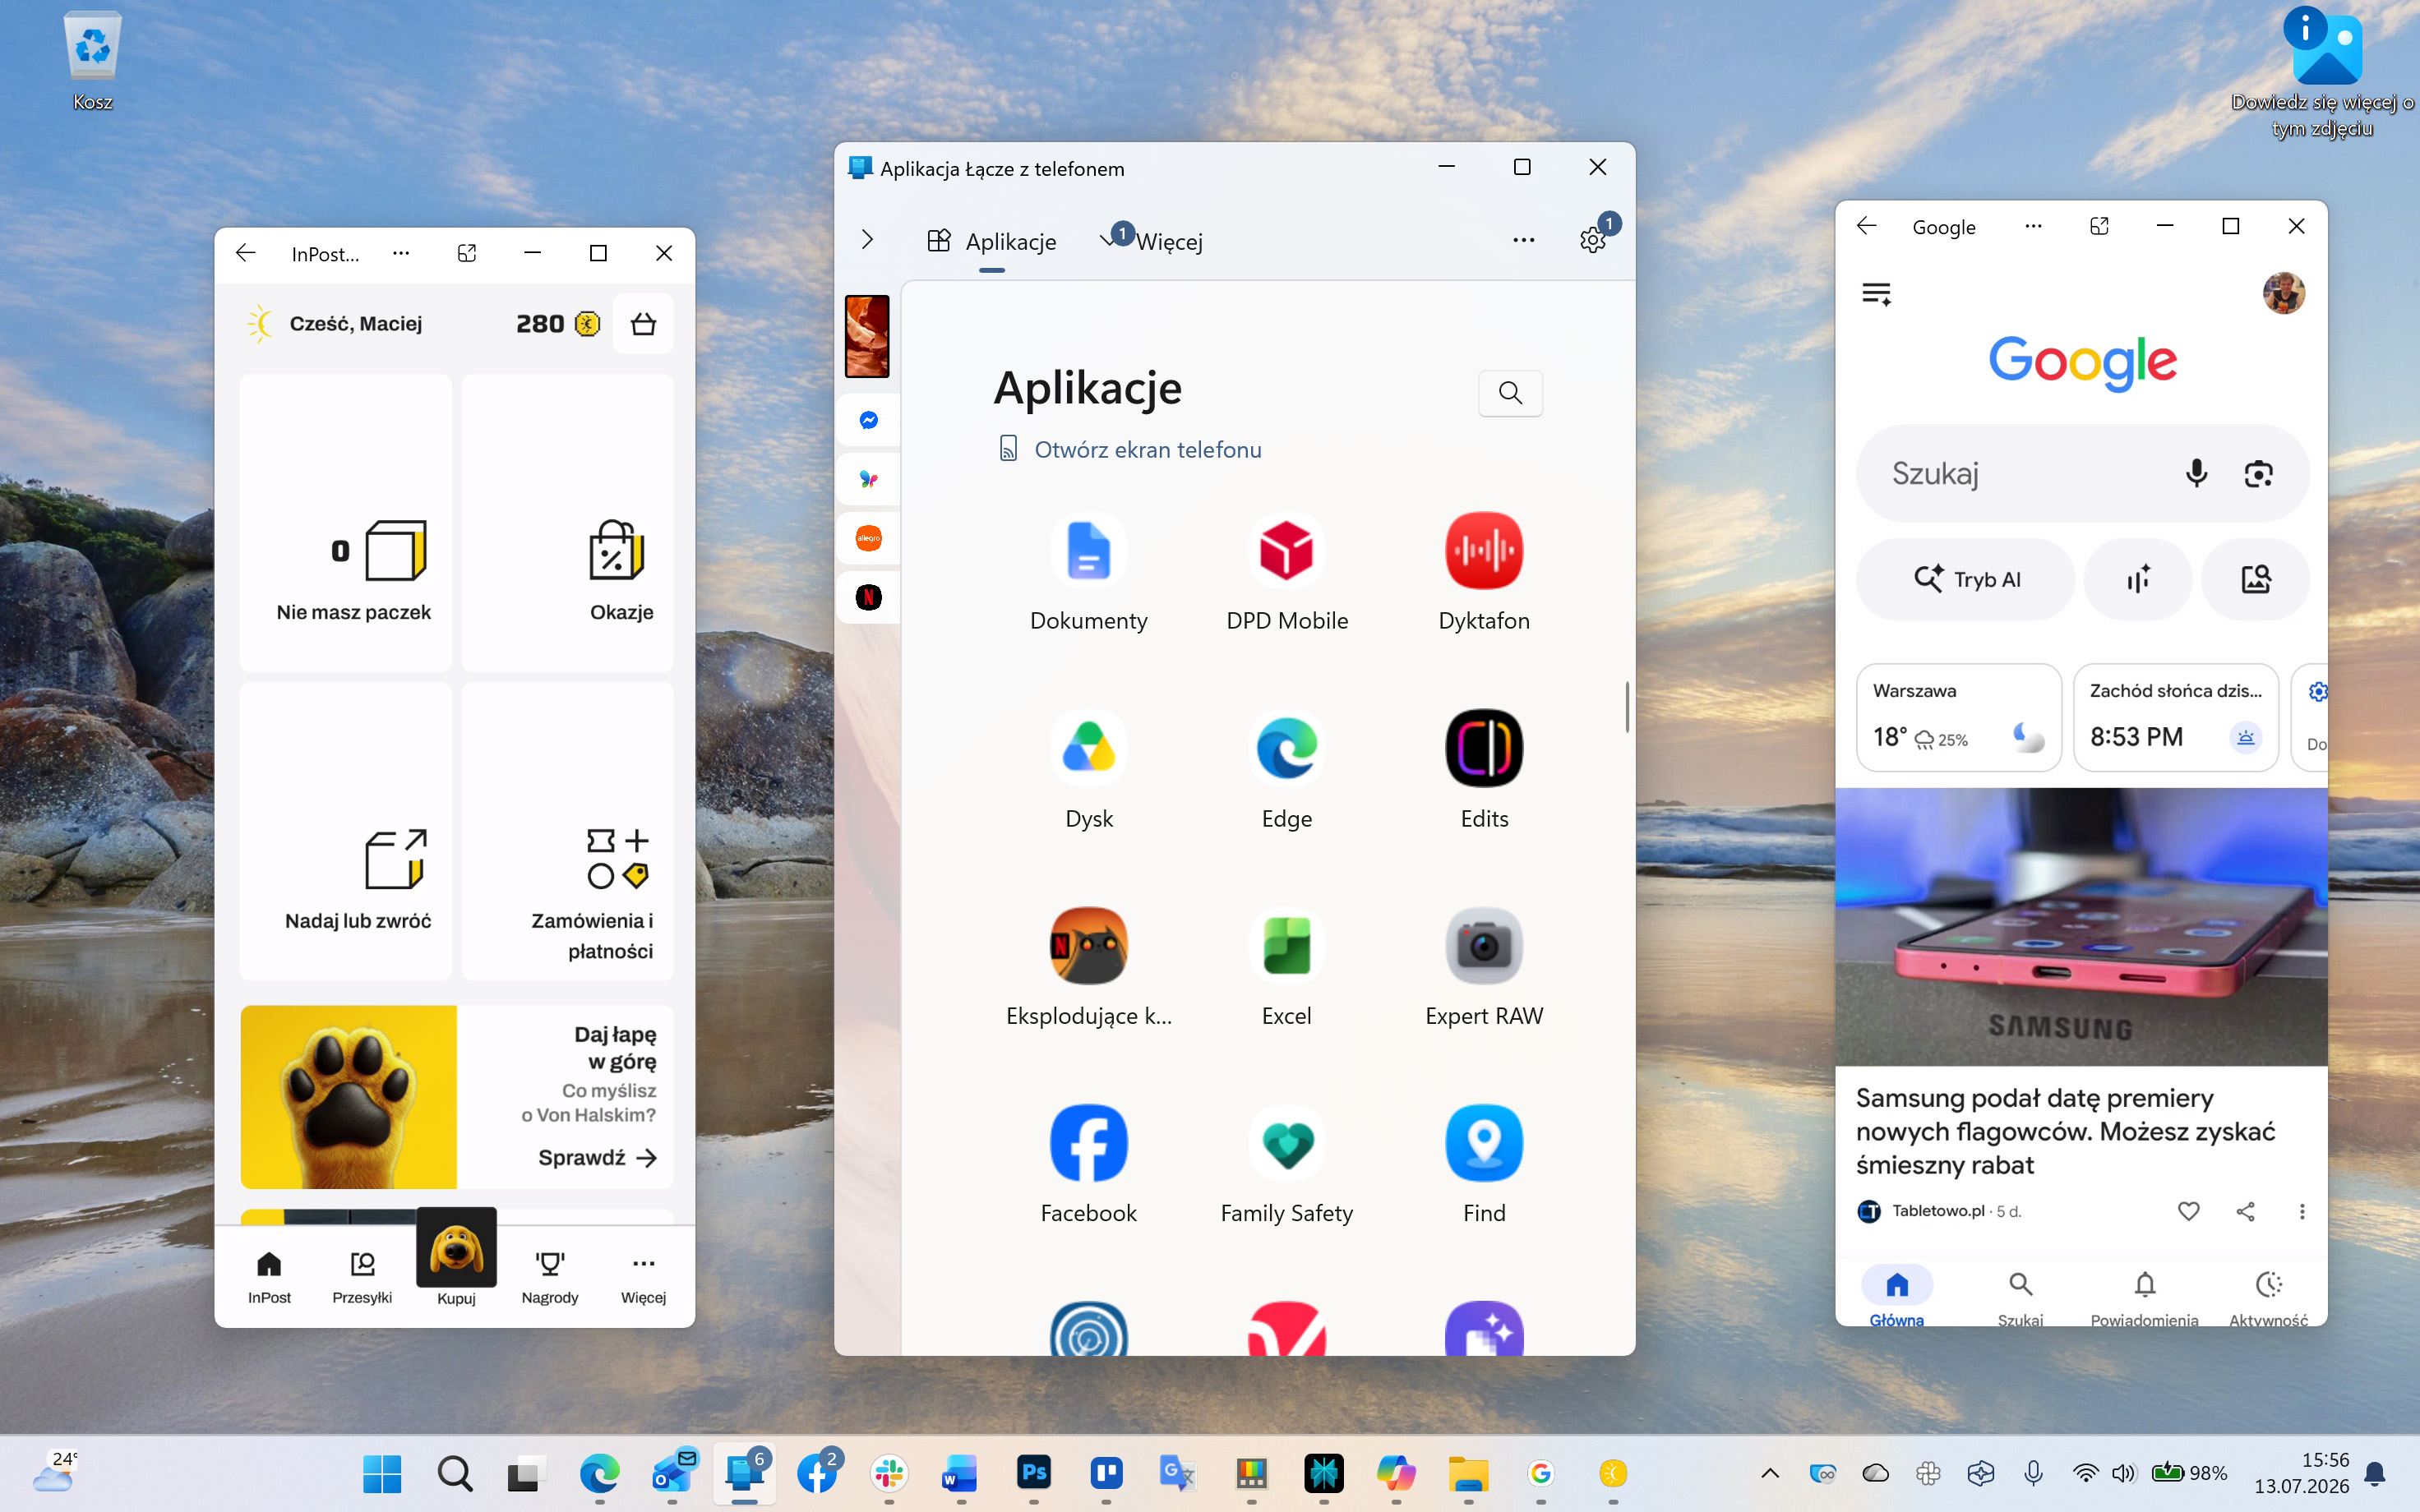Open the Zachód słońca dziś card

point(2176,717)
